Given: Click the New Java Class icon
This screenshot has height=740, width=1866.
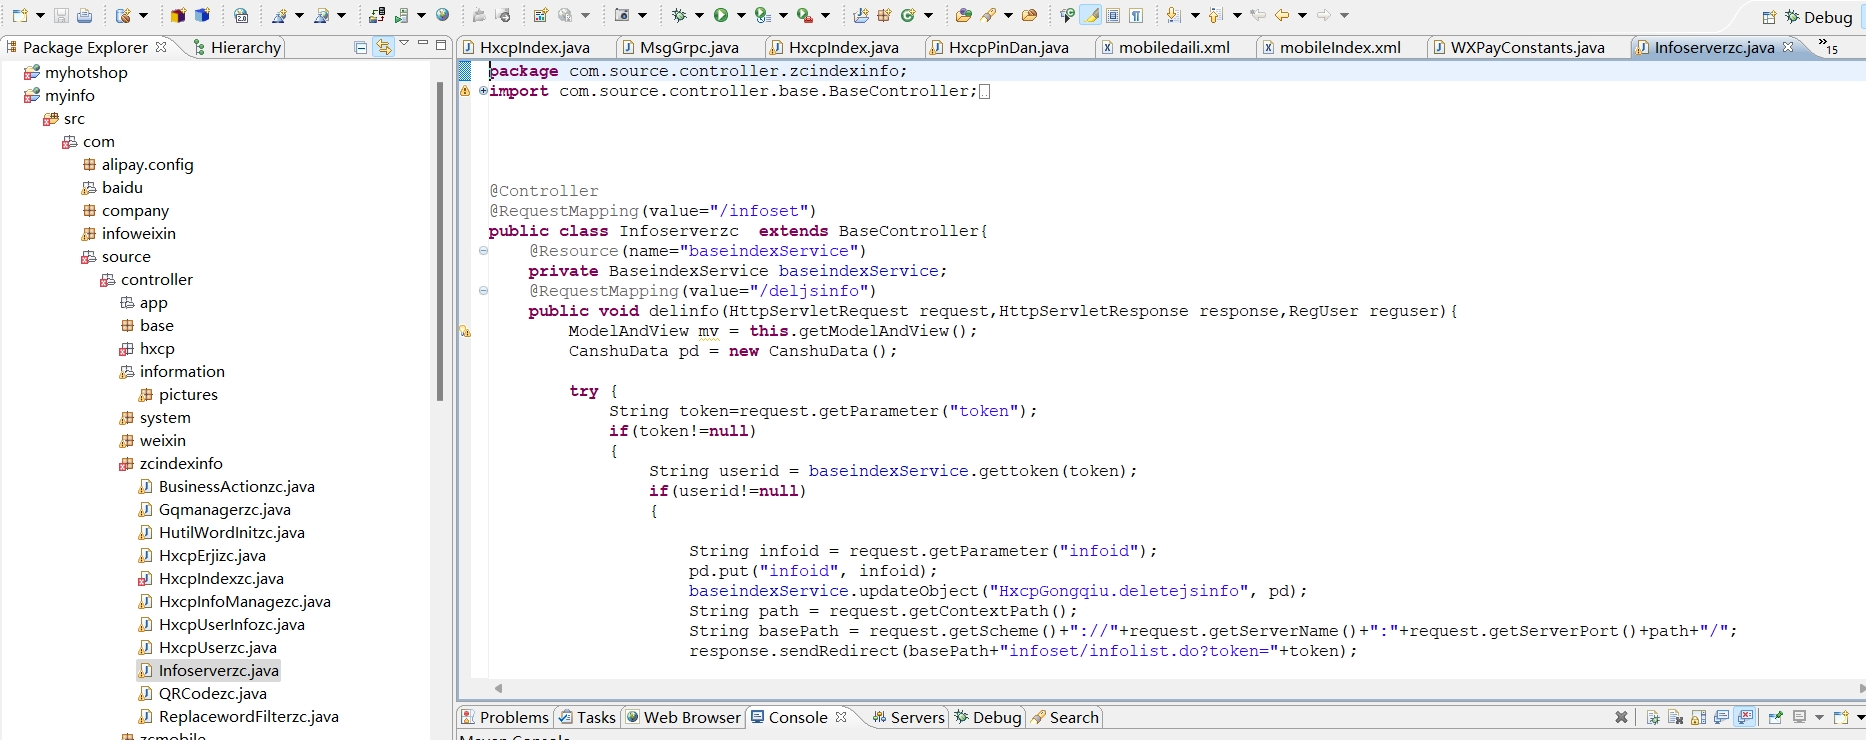Looking at the screenshot, I should click(908, 15).
